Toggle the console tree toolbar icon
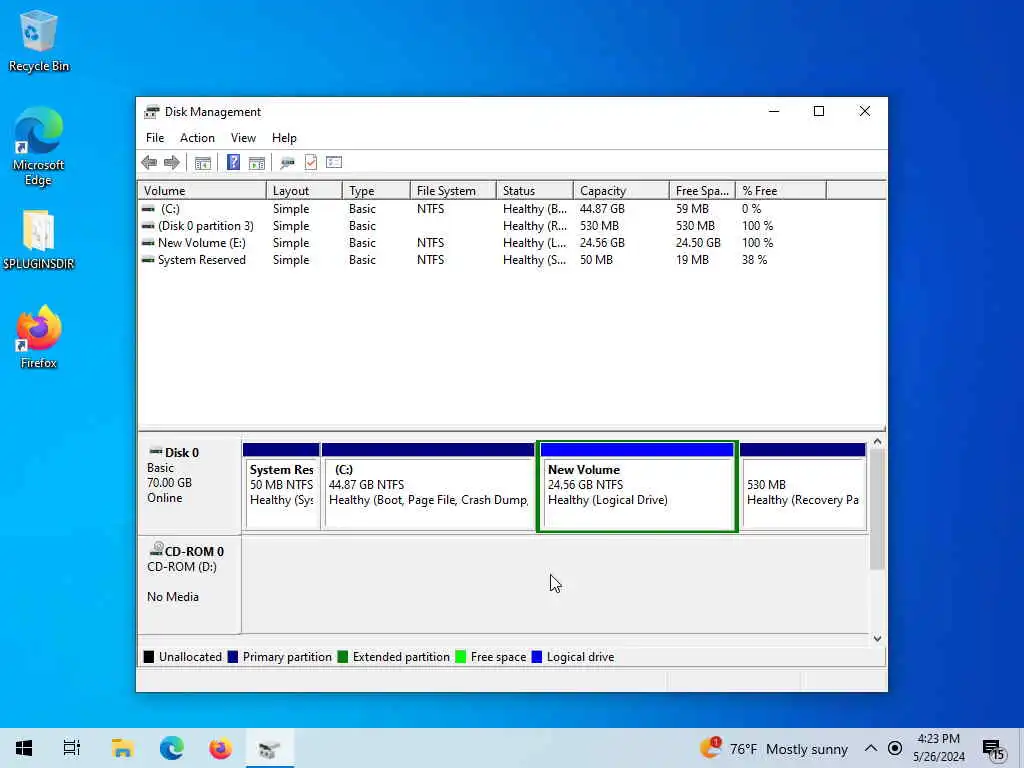The width and height of the screenshot is (1024, 768). pos(202,163)
